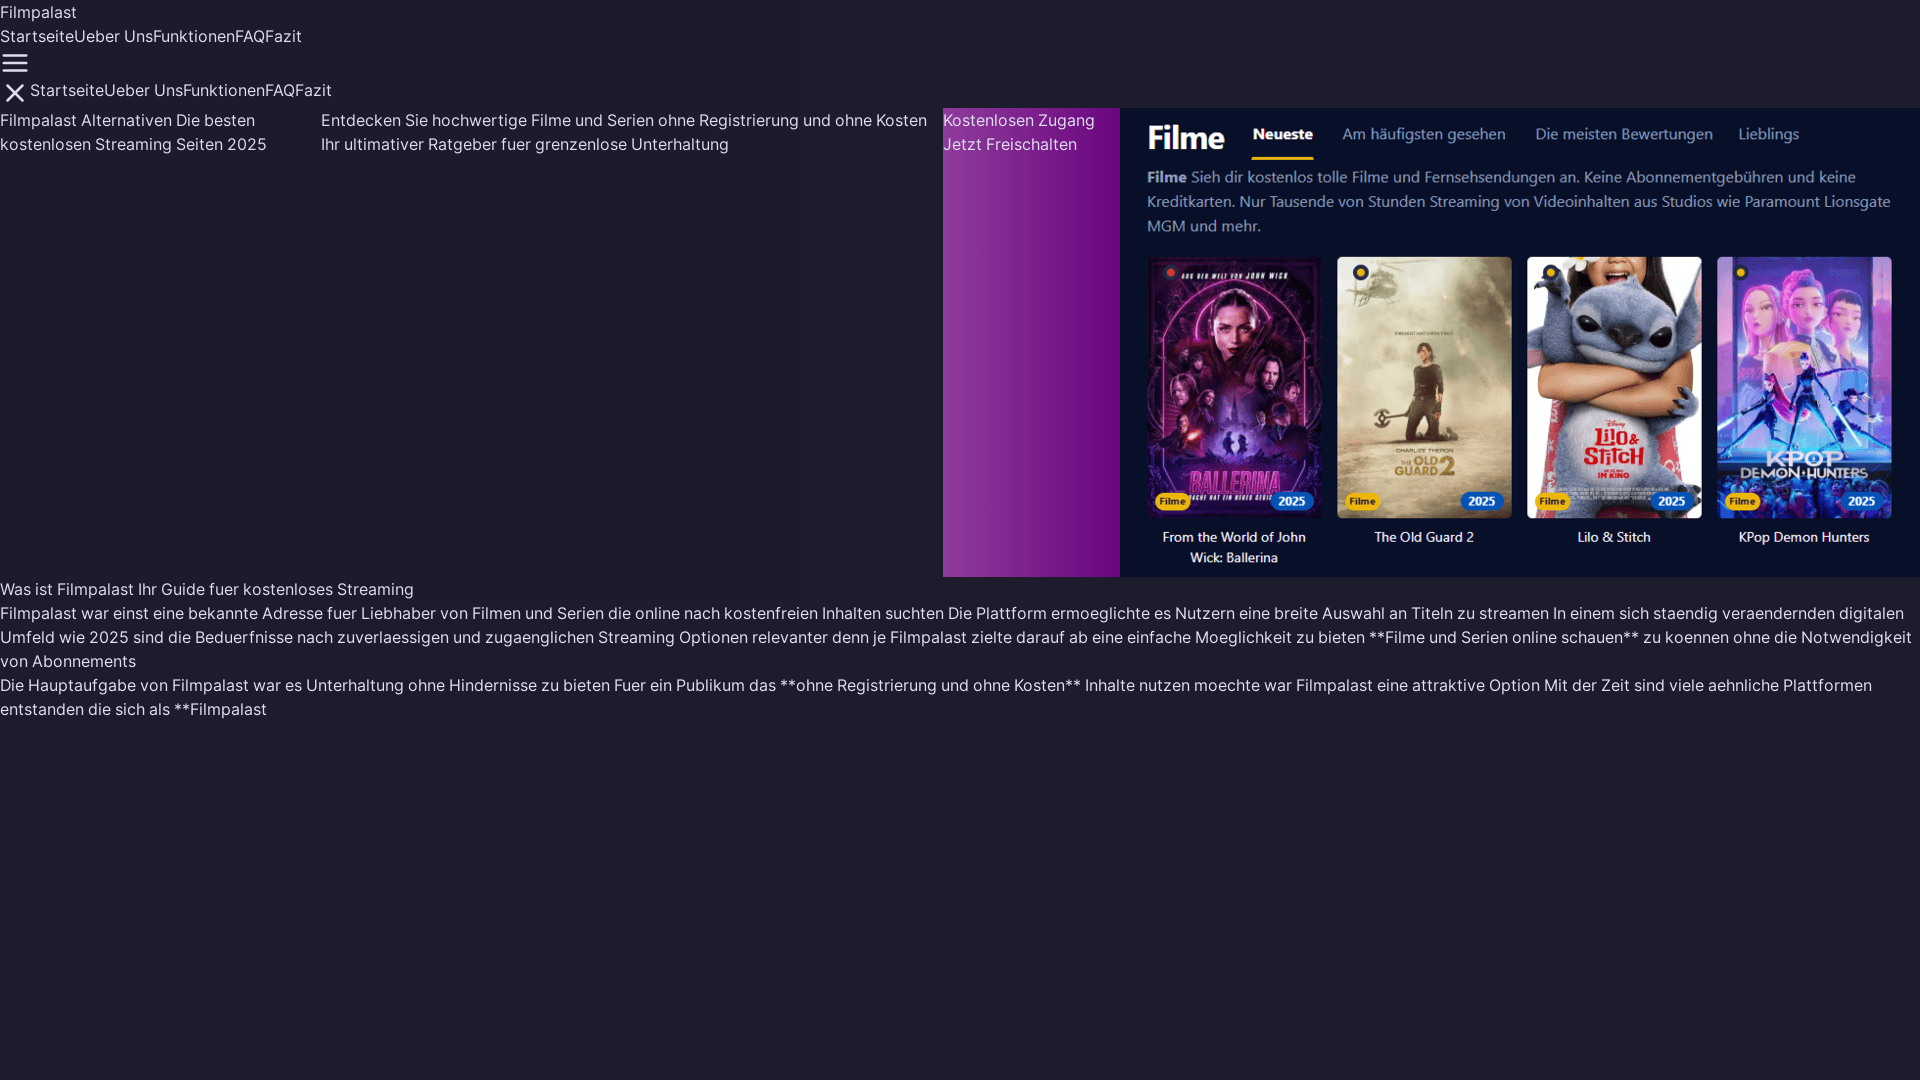Click the title text The Old Guard 2
1920x1080 pixels.
click(x=1424, y=537)
